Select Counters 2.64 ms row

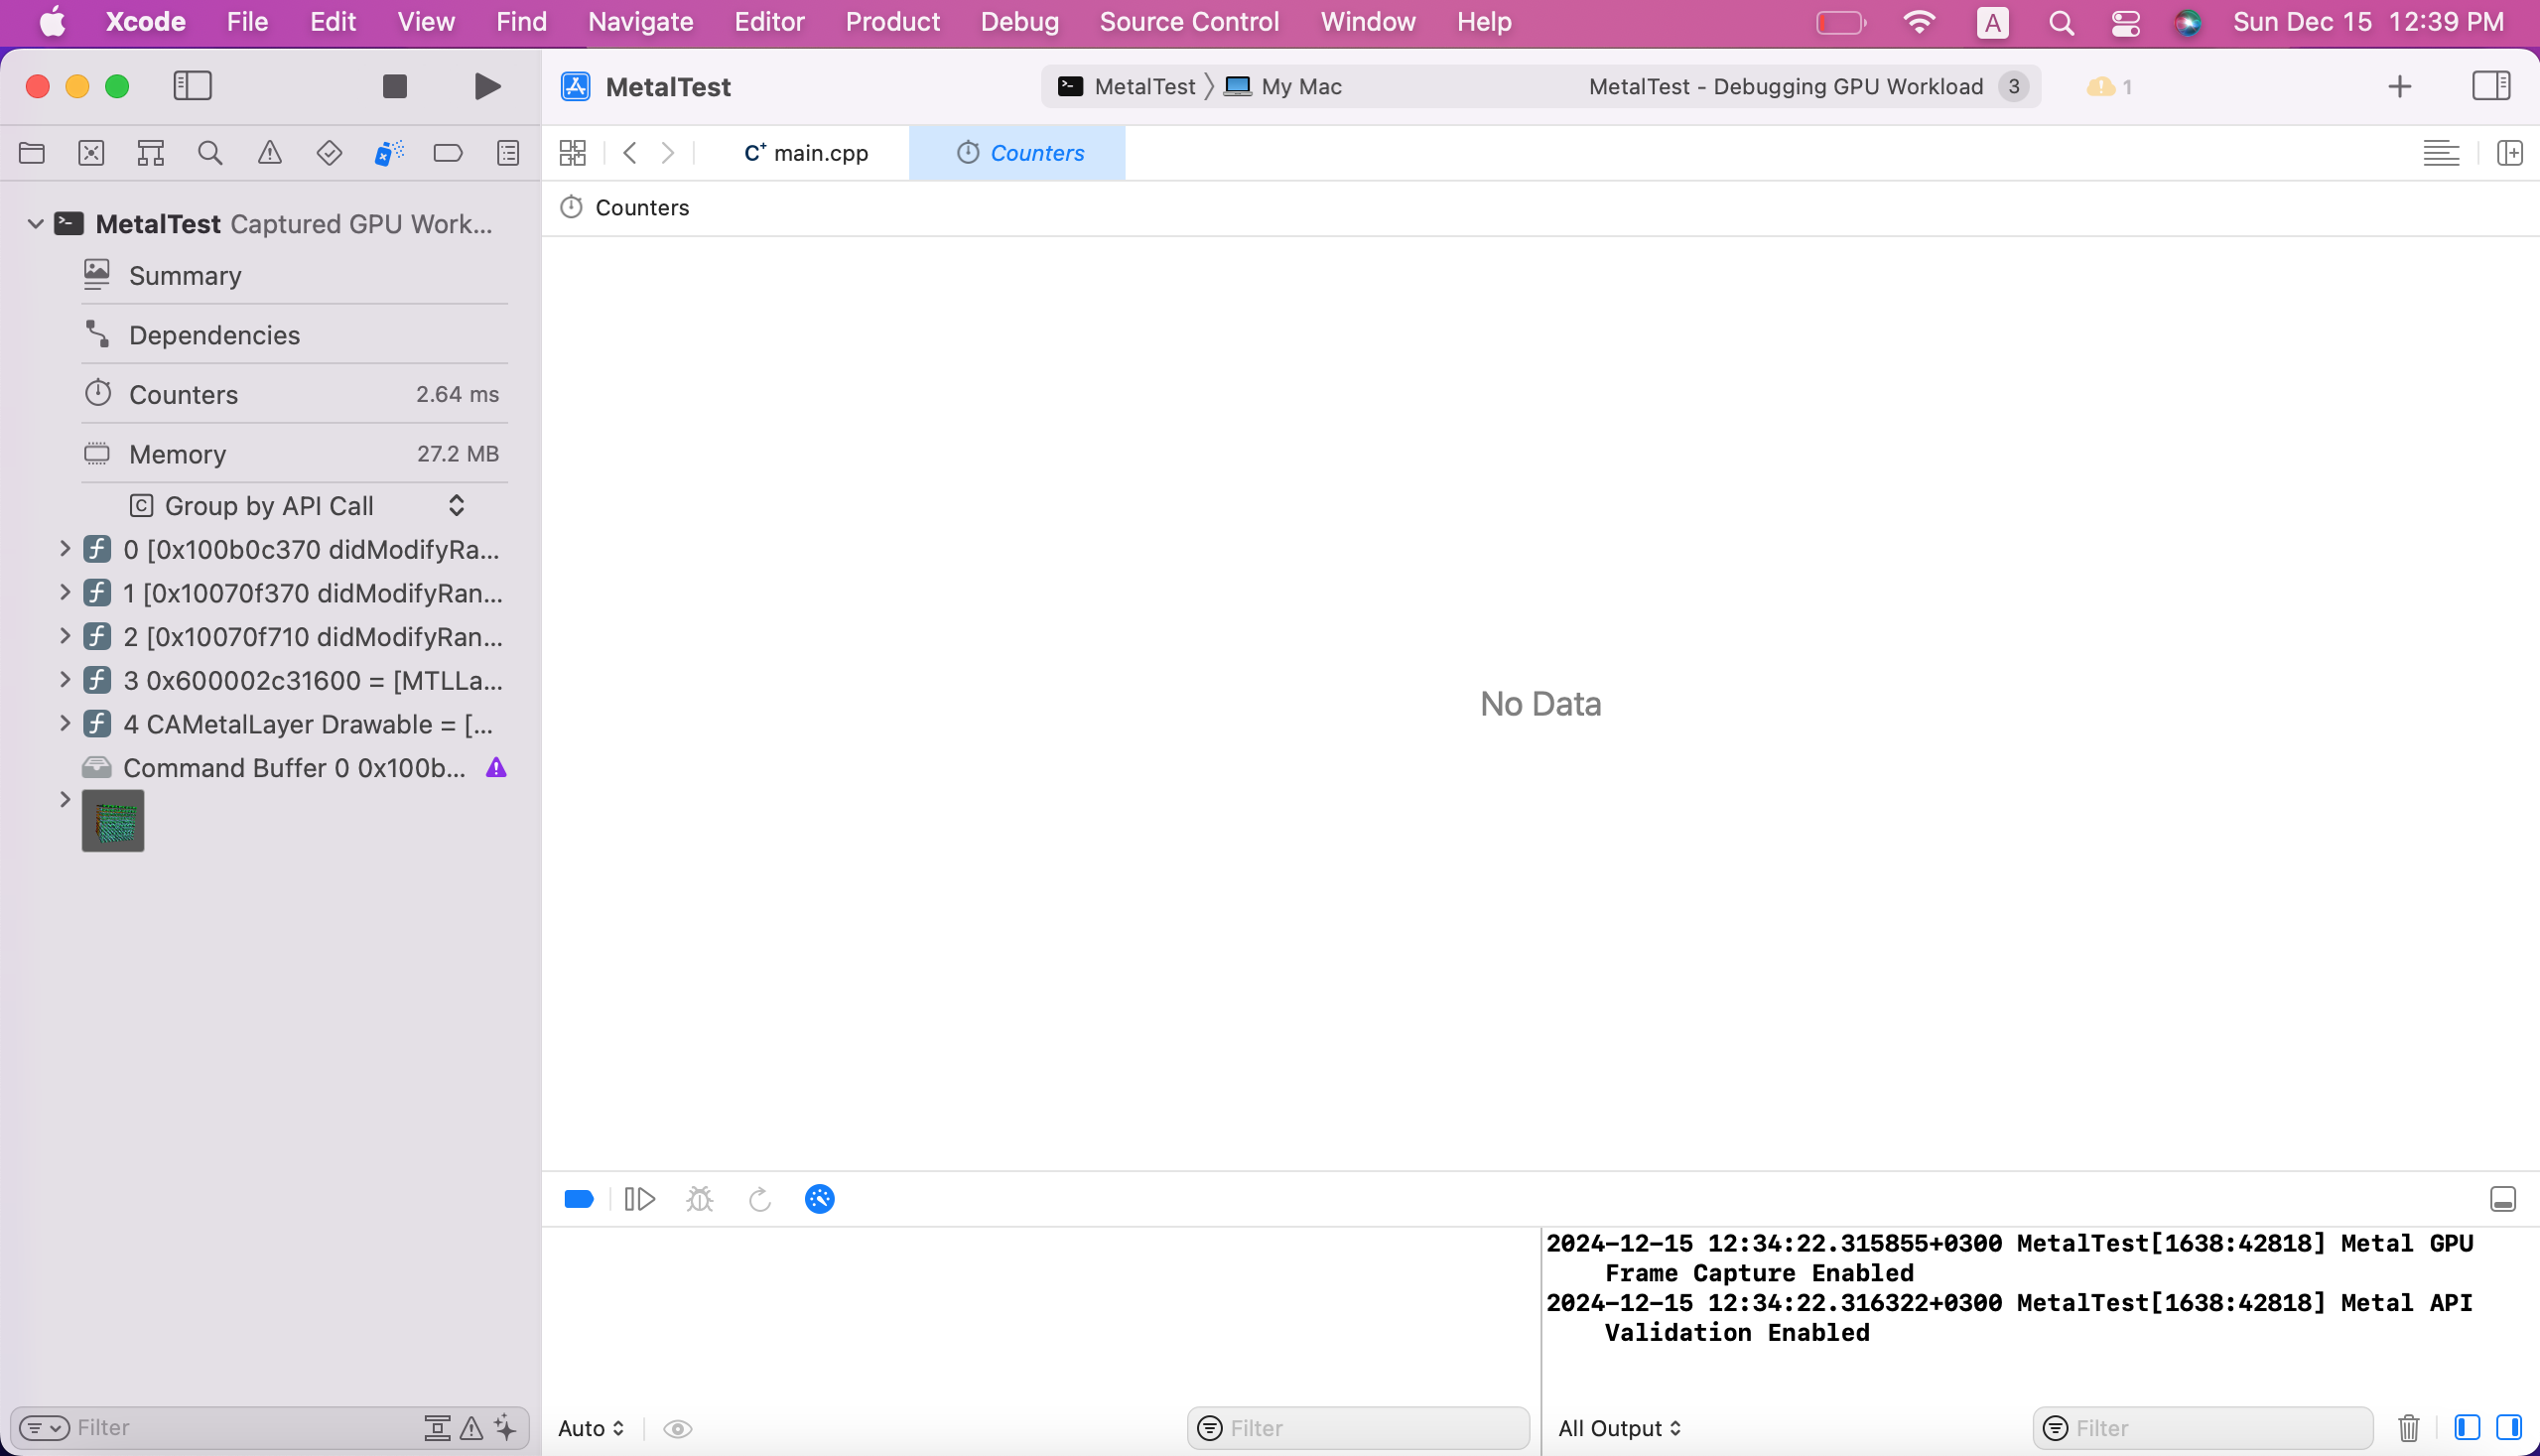coord(294,395)
